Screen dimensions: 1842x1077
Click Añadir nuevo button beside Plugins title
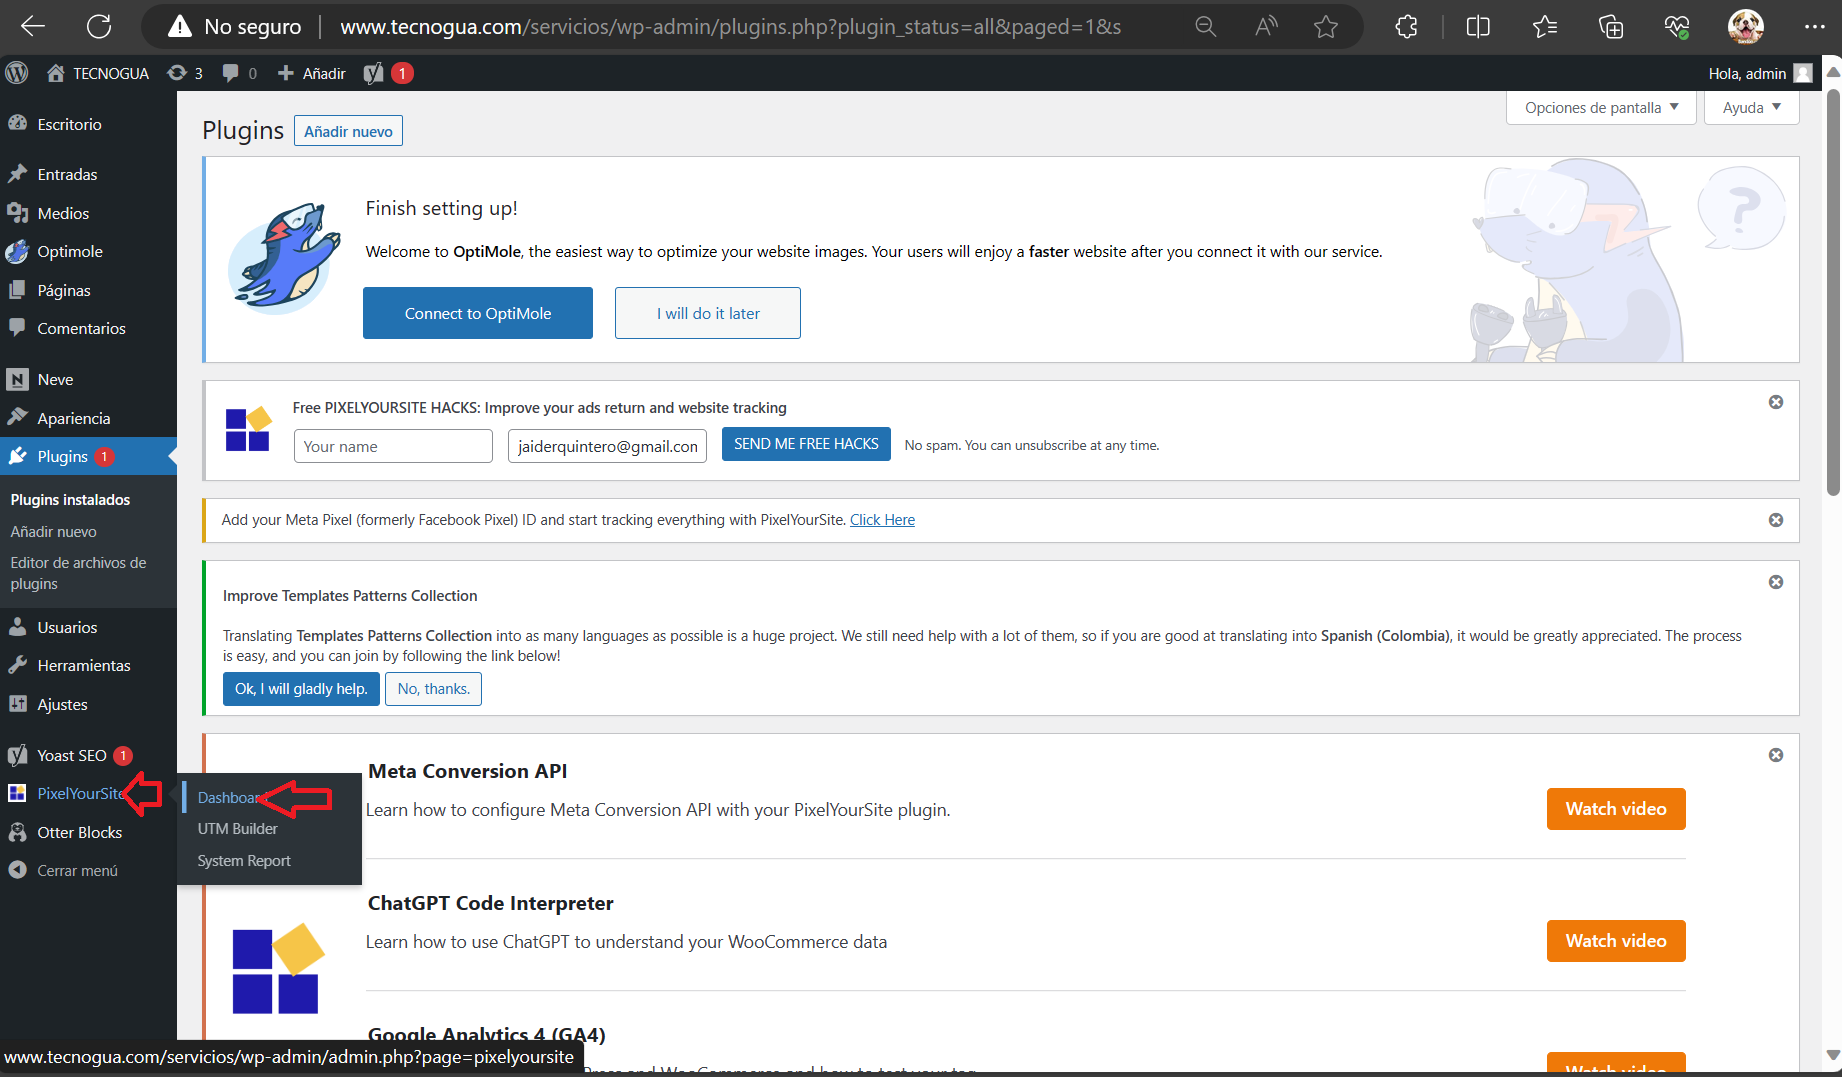(348, 131)
